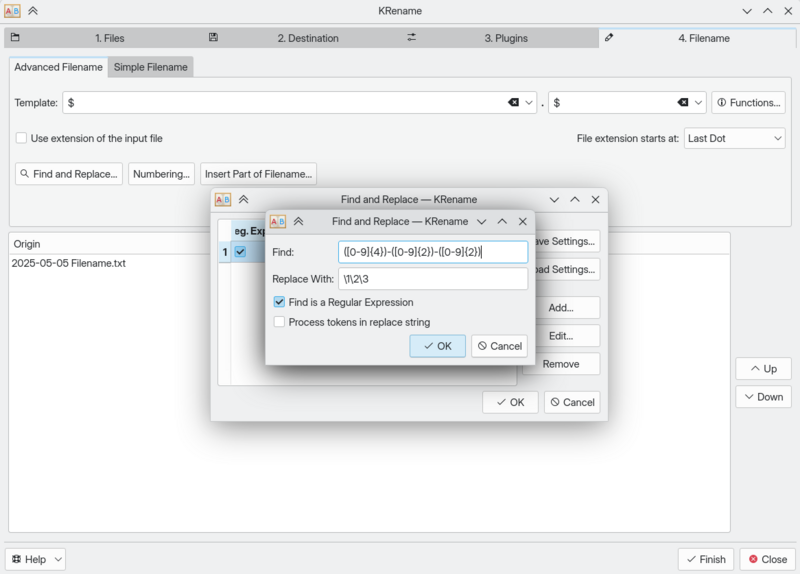Click the Find and Replace button in main window
This screenshot has height=574, width=800.
[69, 174]
